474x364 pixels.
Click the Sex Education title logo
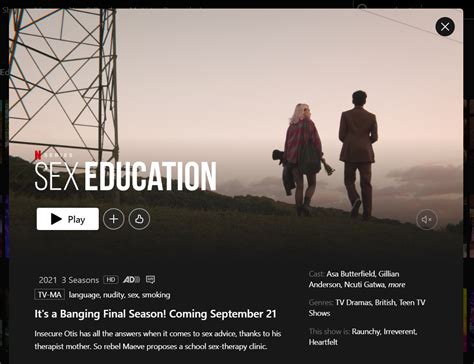point(125,176)
